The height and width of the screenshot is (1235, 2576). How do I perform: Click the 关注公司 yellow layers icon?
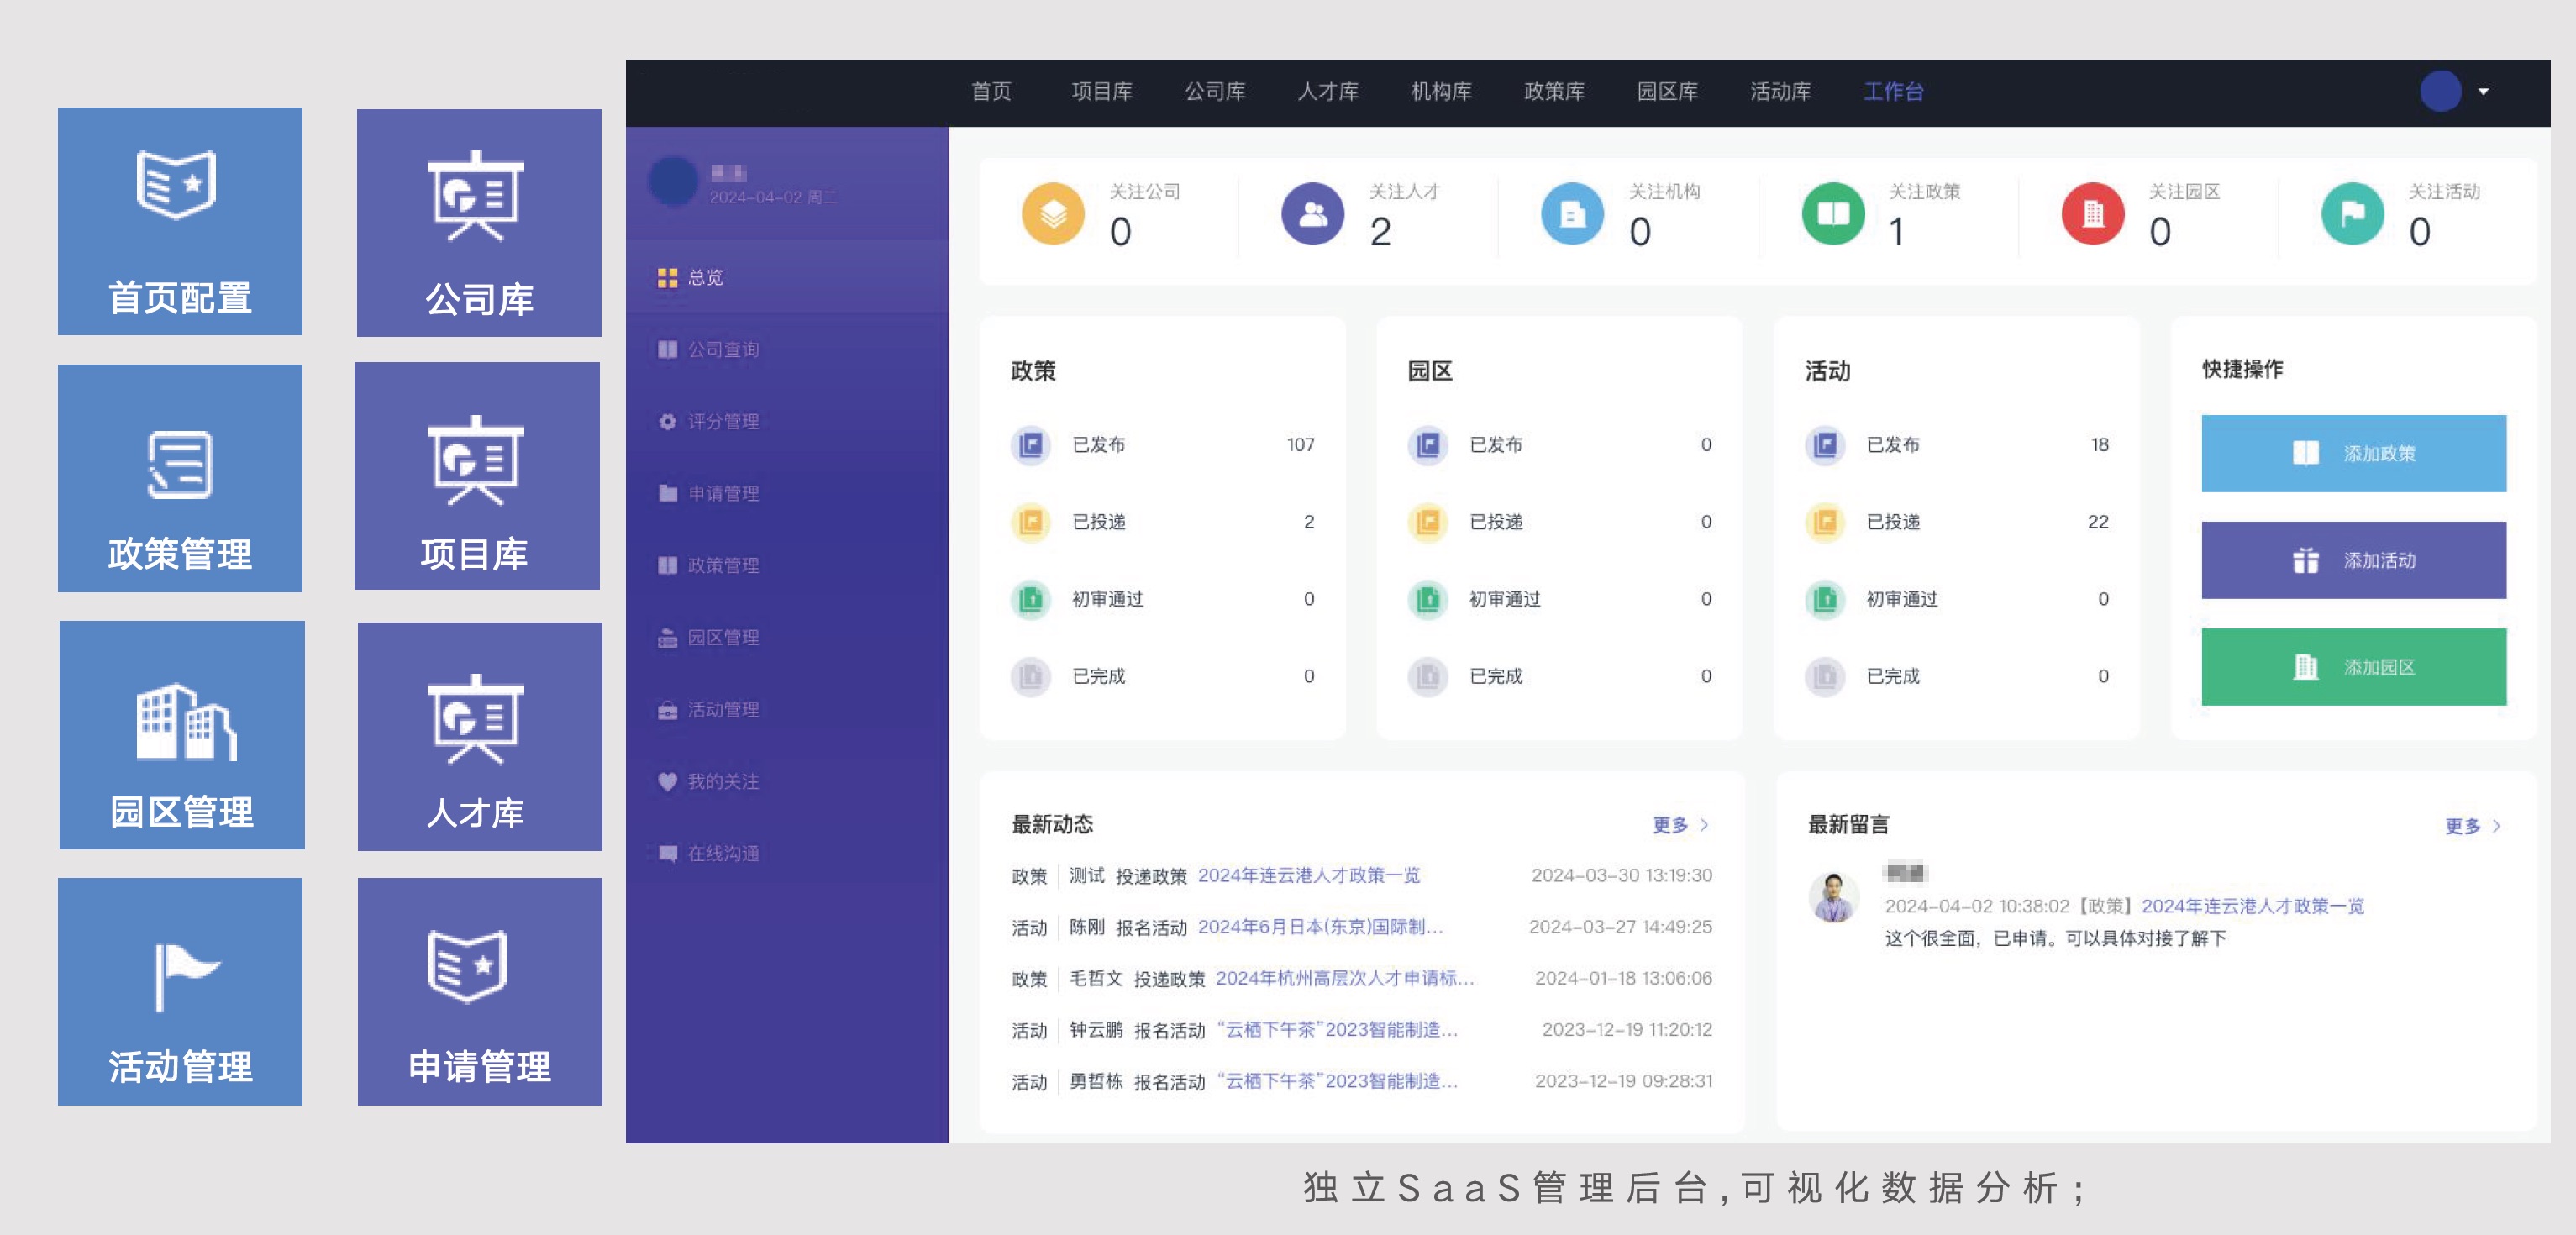click(1052, 214)
